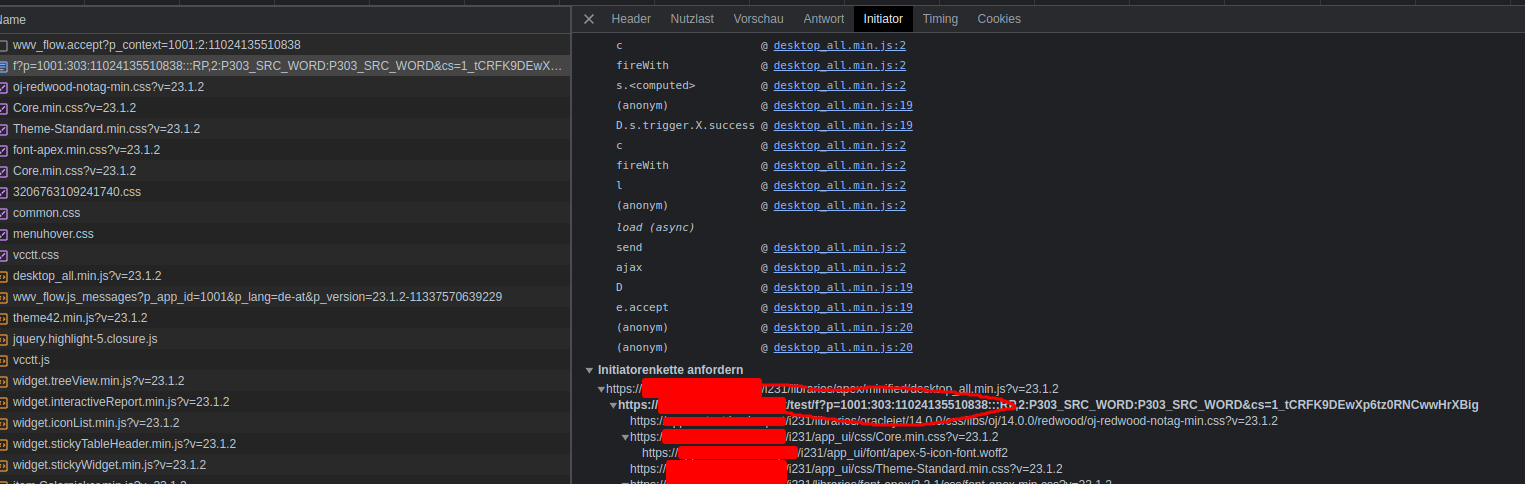Click the JS icon next to vcctt.js
The height and width of the screenshot is (484, 1525).
(x=4, y=360)
